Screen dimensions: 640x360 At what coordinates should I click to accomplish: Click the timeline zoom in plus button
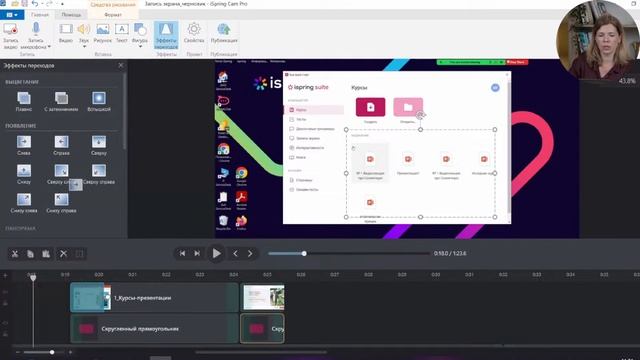[71, 352]
